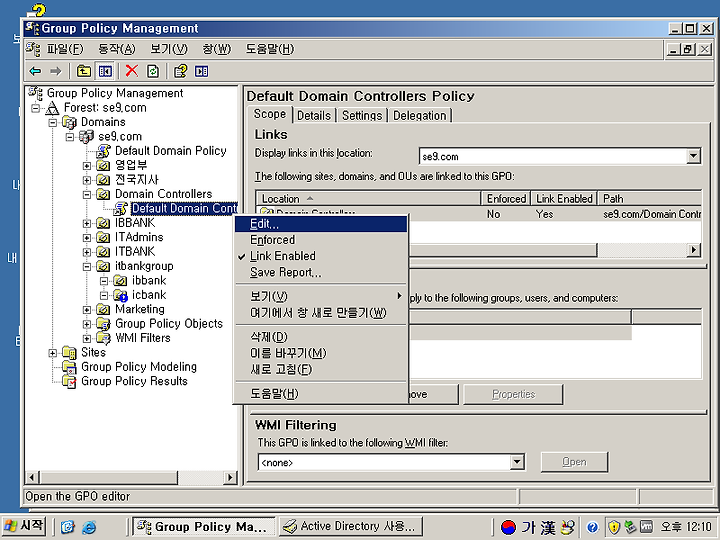Image resolution: width=720 pixels, height=540 pixels.
Task: Click the se9.com domain server icon
Action: point(86,136)
